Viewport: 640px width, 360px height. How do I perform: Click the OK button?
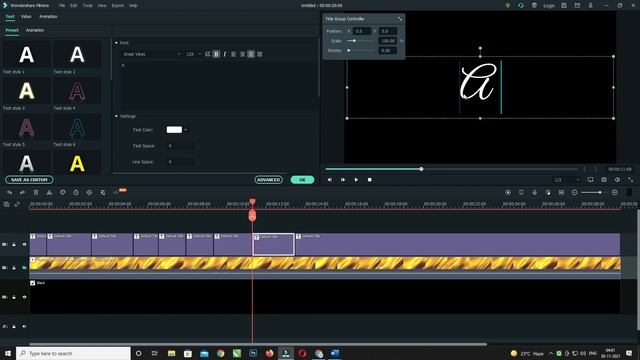coord(302,180)
